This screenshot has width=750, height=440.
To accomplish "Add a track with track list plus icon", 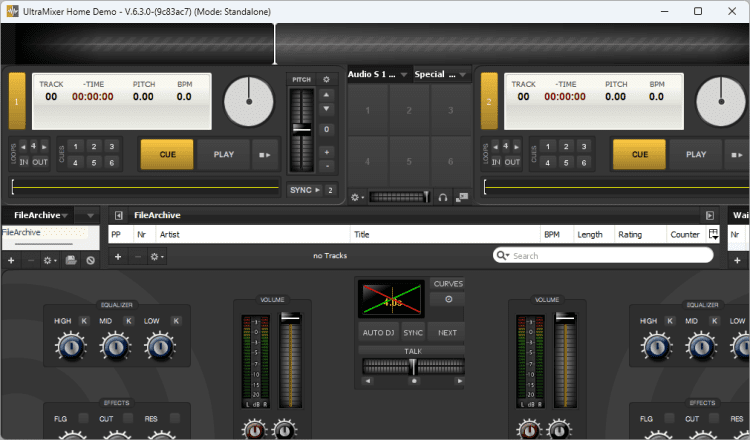I will point(118,257).
